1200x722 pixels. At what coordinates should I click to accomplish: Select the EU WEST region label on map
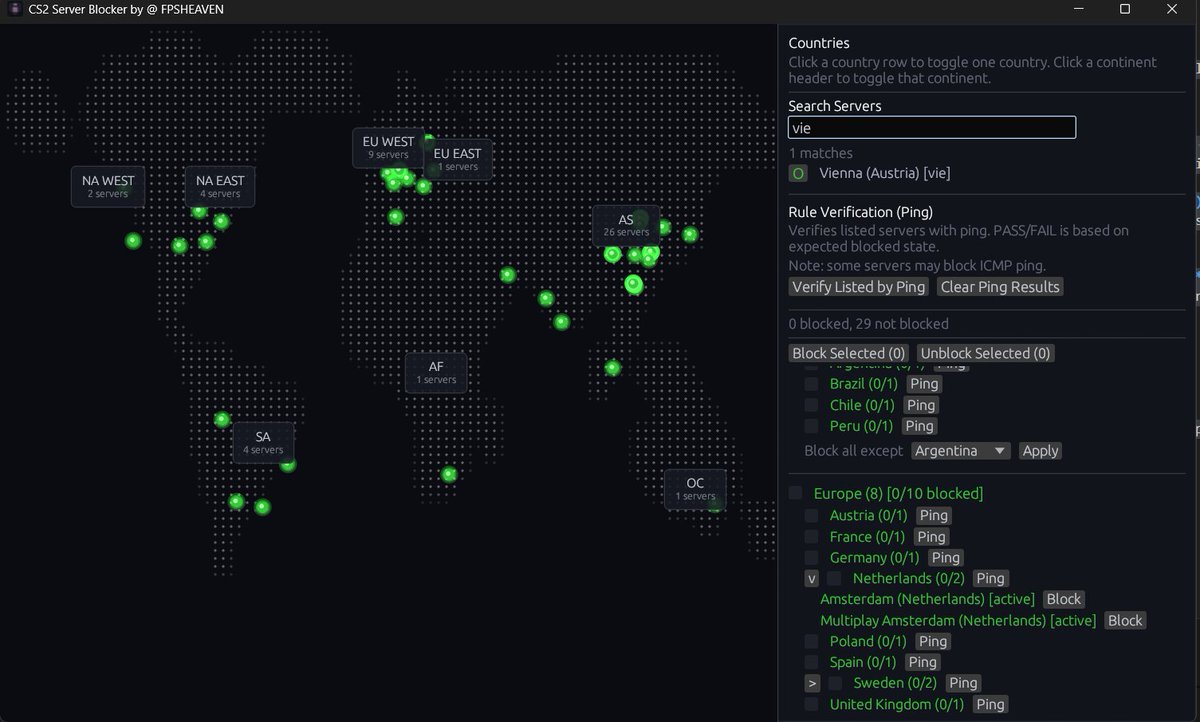click(x=388, y=147)
